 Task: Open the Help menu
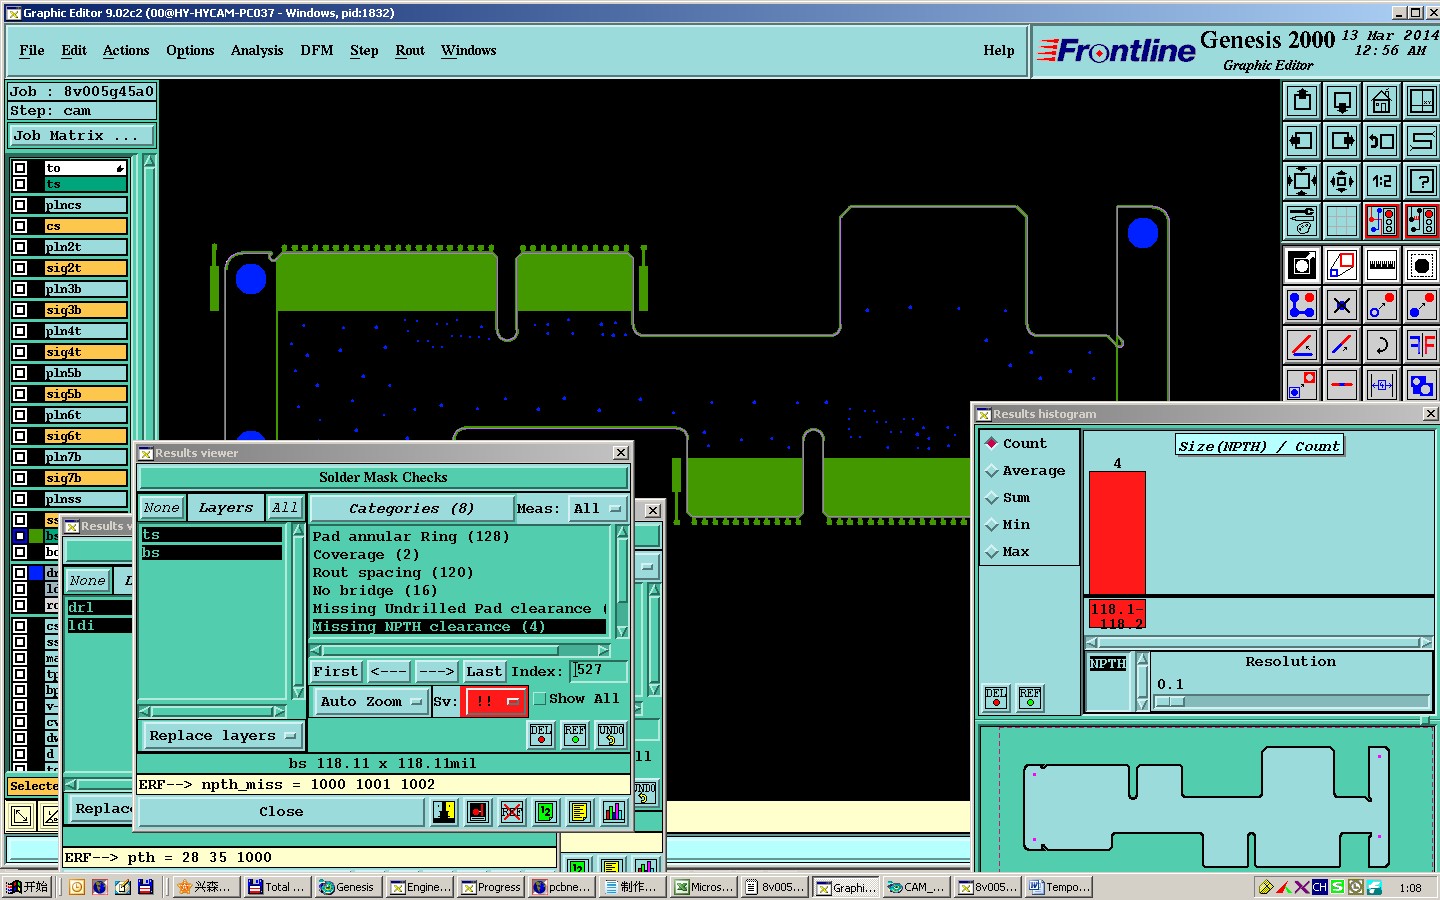(999, 50)
